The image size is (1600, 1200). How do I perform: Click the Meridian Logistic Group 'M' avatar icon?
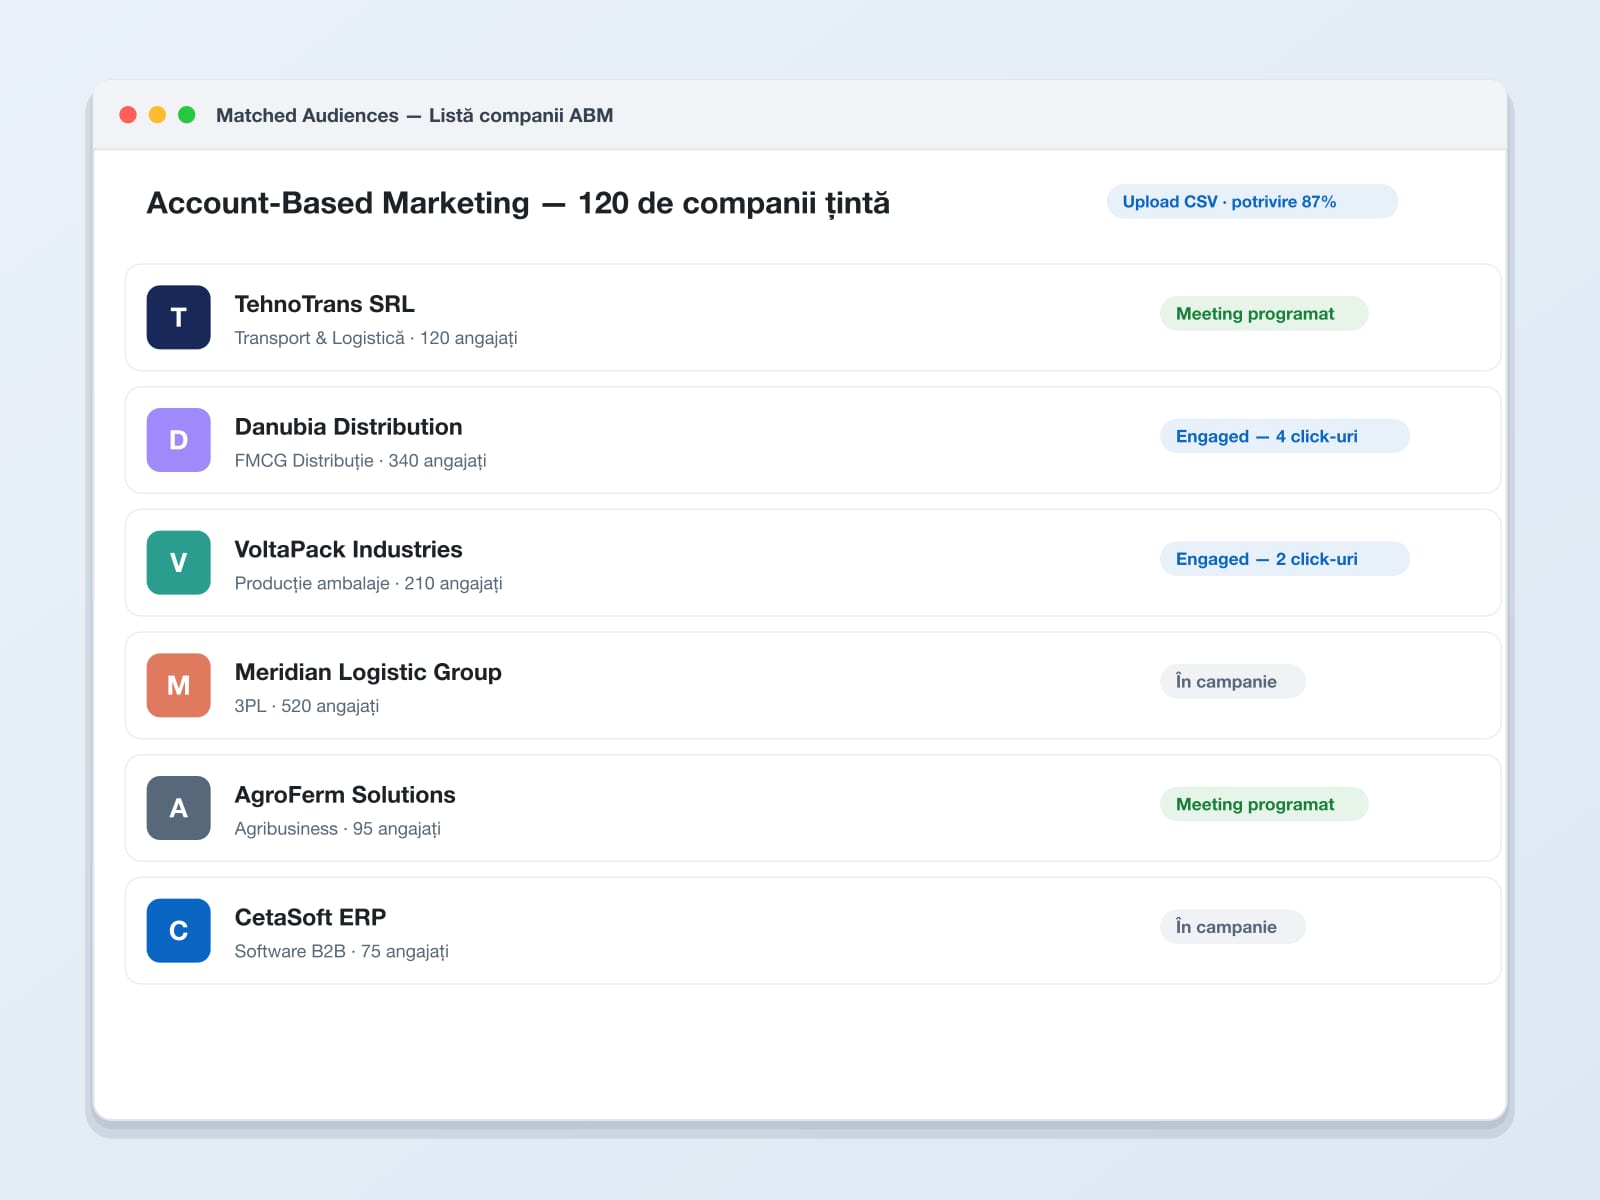point(178,685)
